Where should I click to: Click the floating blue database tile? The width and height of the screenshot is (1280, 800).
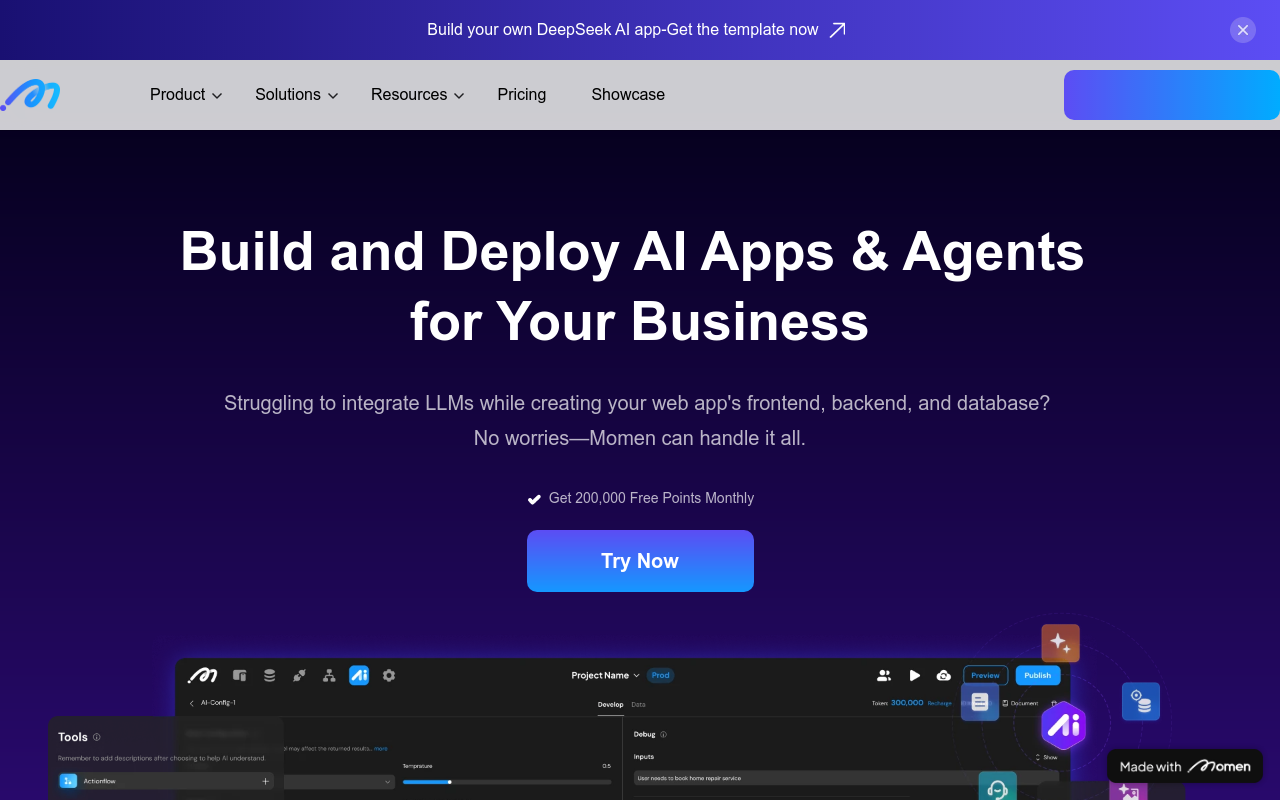(1141, 701)
